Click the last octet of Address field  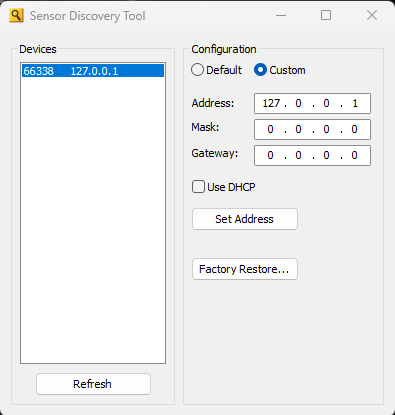pyautogui.click(x=355, y=103)
